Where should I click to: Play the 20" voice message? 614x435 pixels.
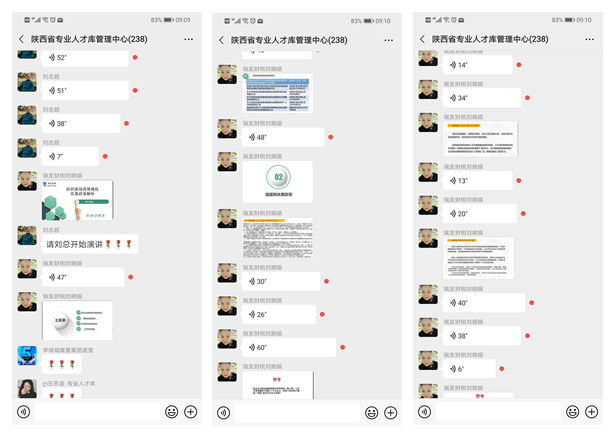[x=480, y=214]
